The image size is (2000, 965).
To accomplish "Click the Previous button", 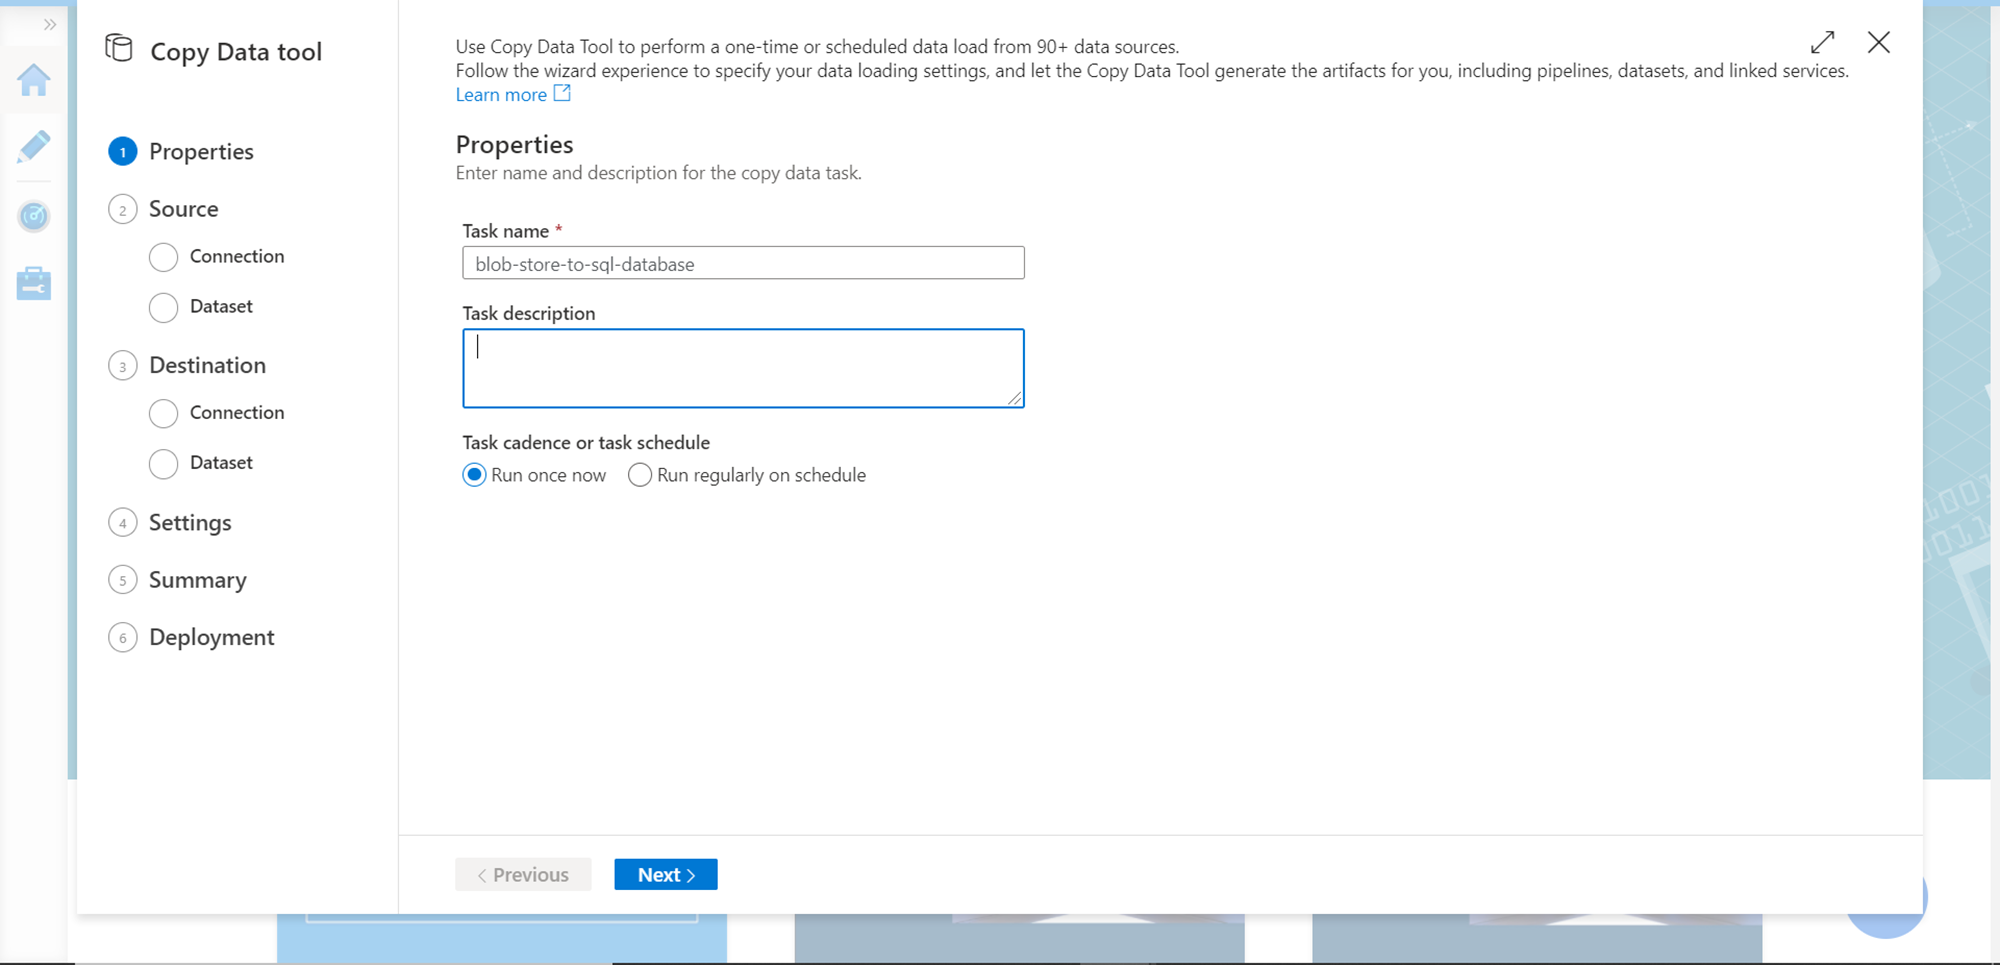I will point(523,873).
